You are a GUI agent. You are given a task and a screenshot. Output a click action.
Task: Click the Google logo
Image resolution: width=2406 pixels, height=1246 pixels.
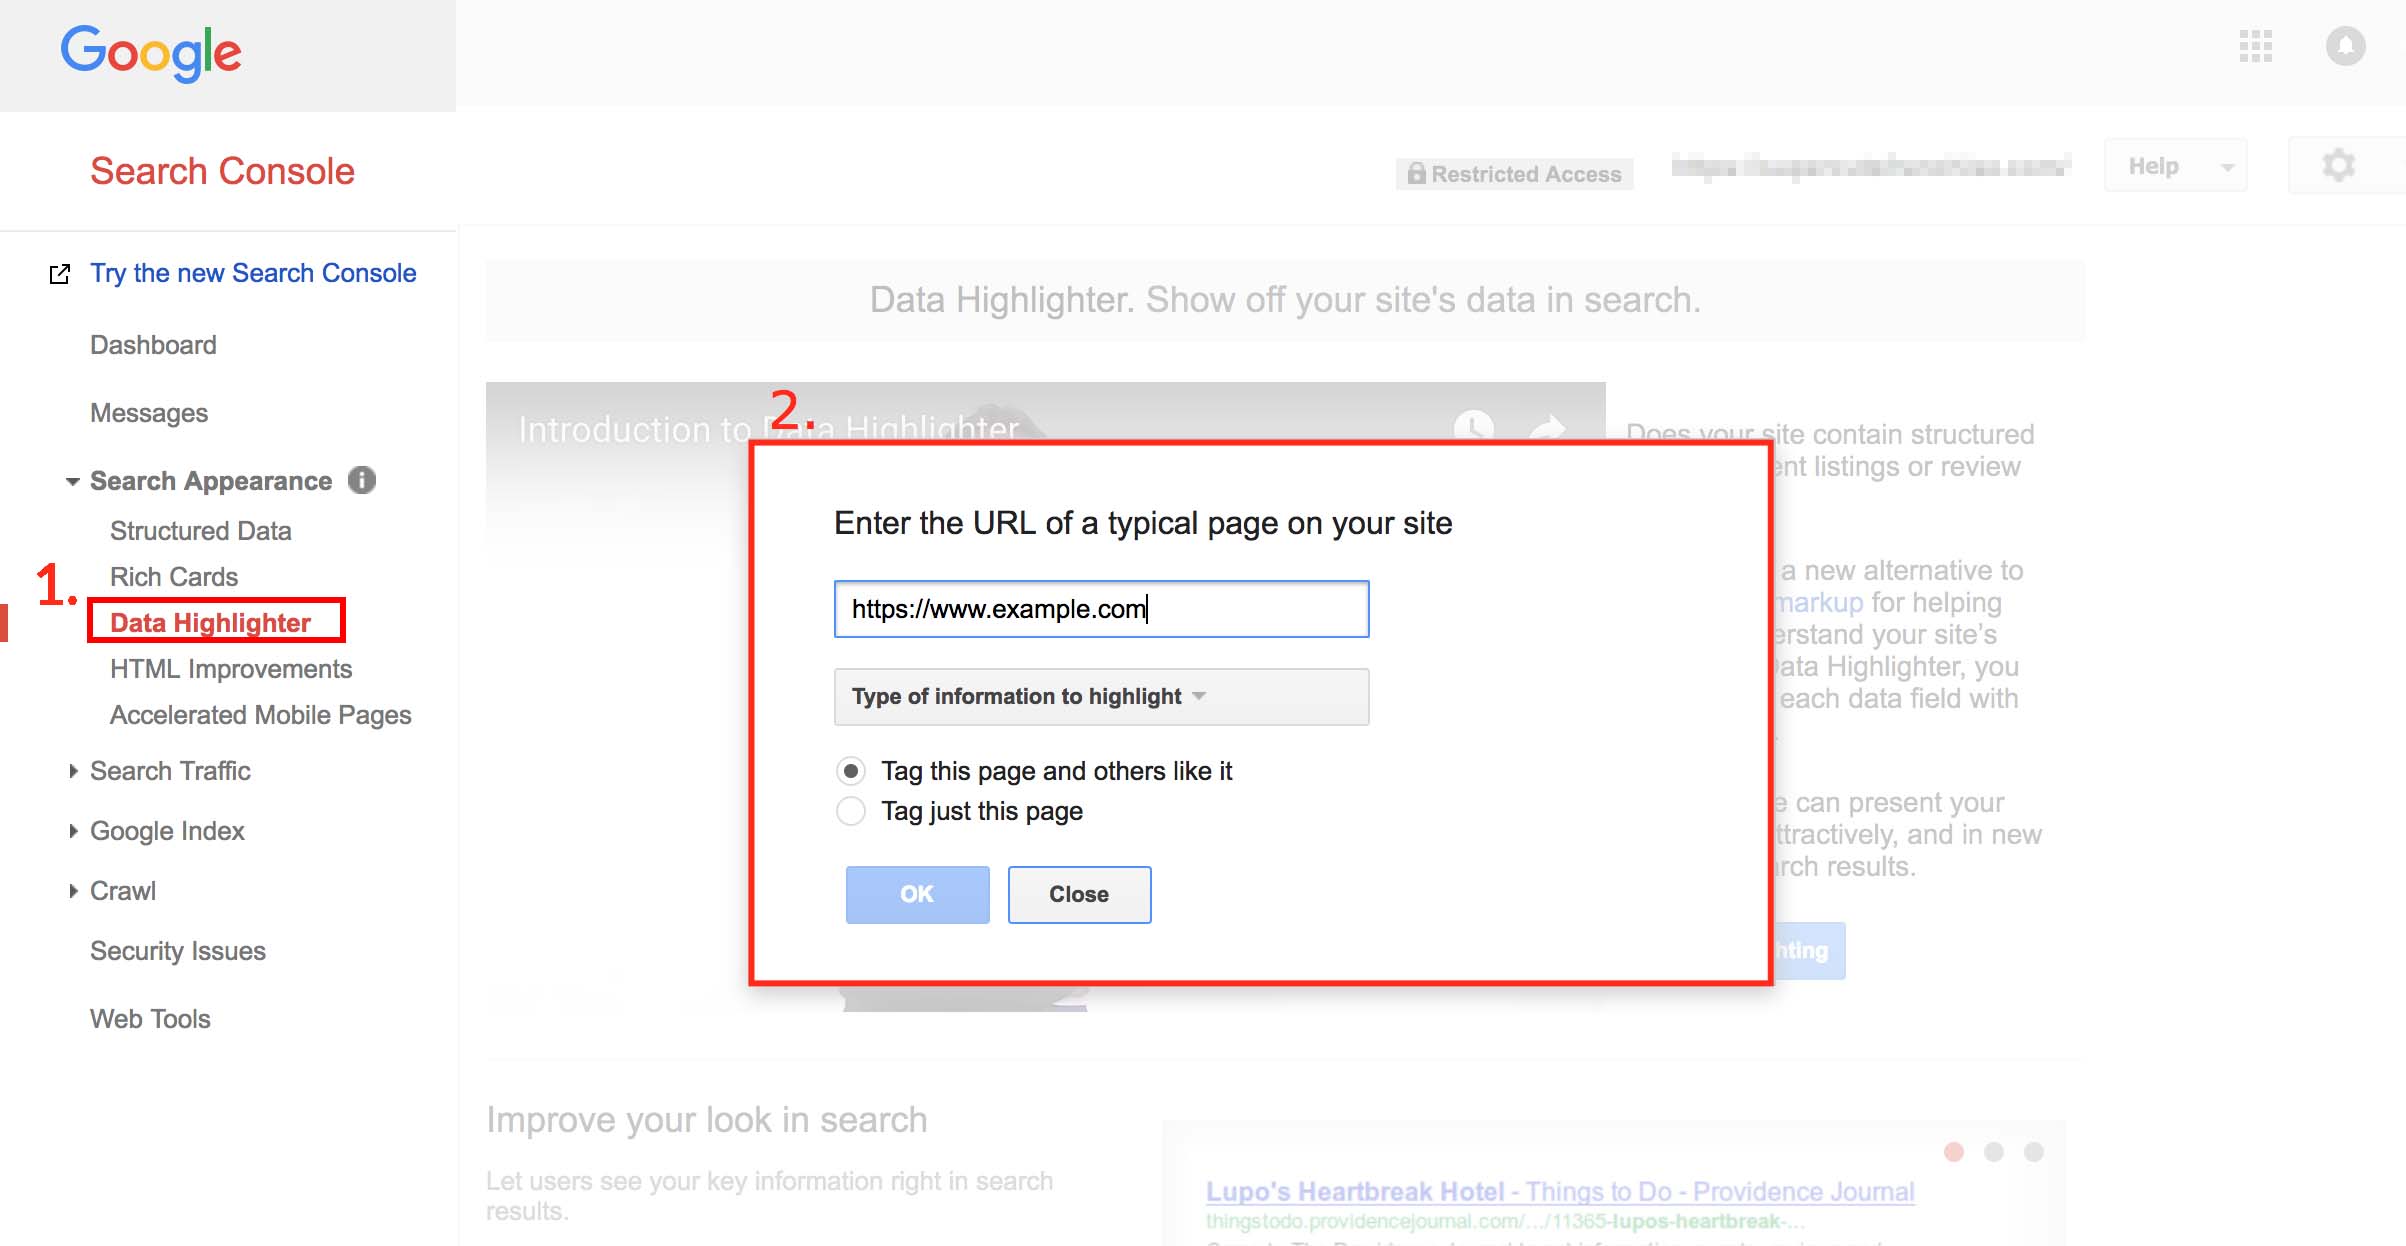[151, 52]
